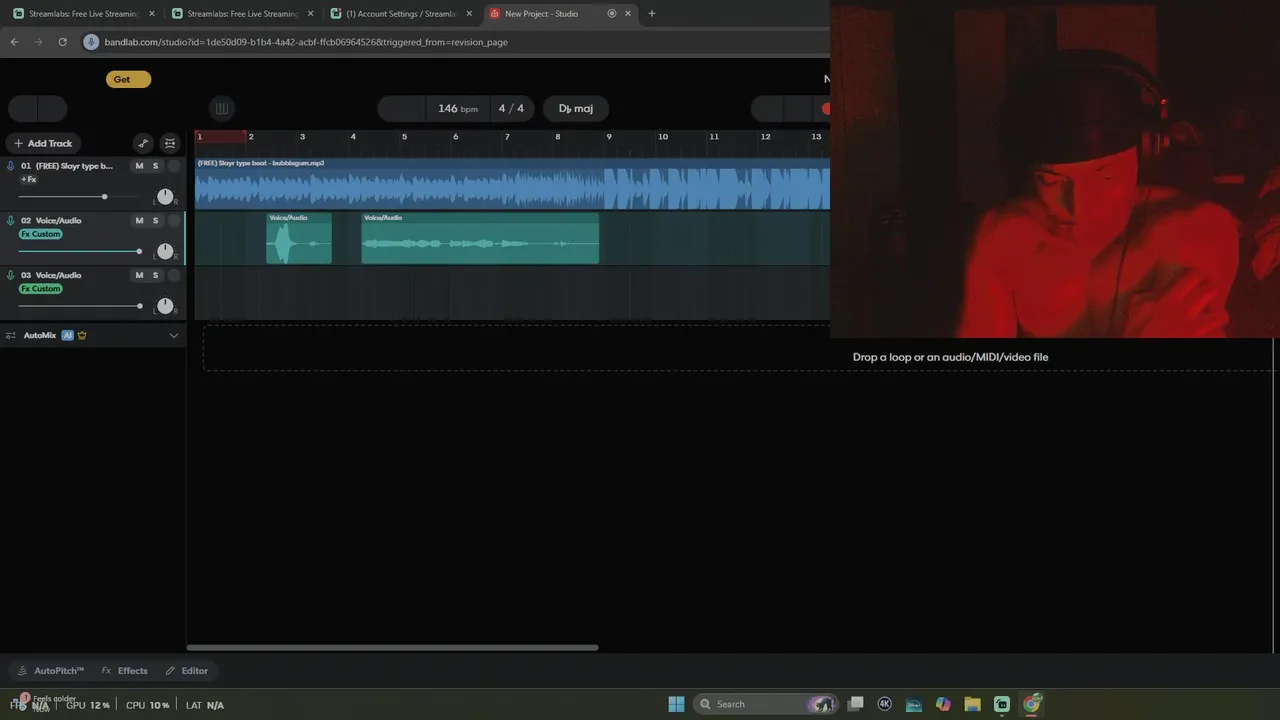This screenshot has height=720, width=1280.
Task: Click the red record button
Action: 826,109
